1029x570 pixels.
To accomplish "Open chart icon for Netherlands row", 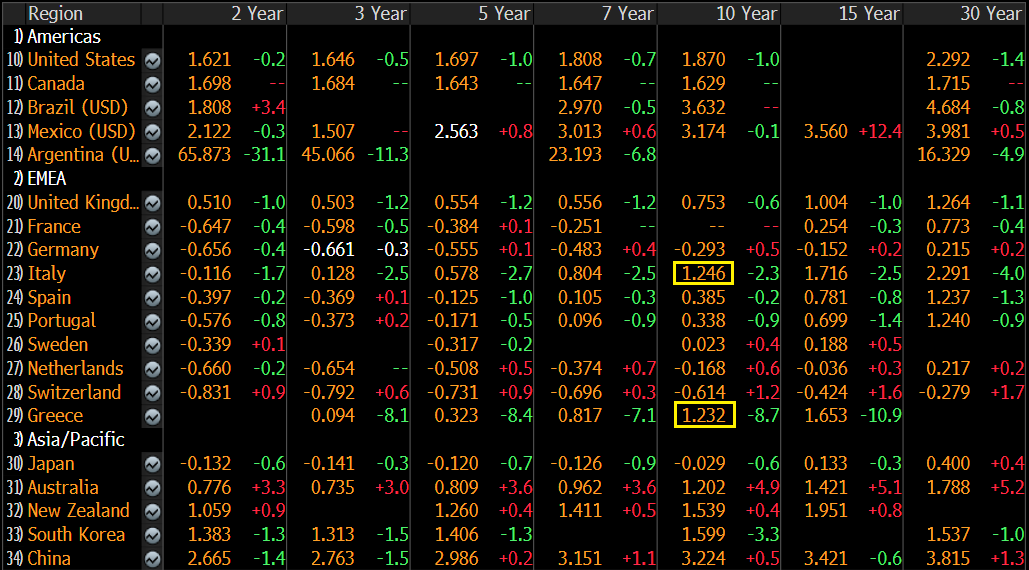I will (152, 369).
